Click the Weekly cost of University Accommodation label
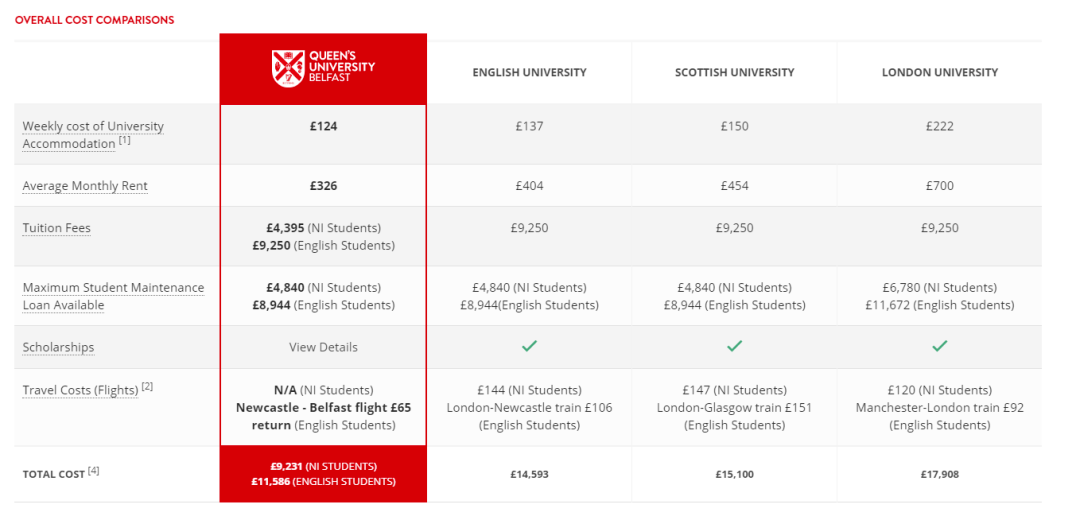Image resolution: width=1080 pixels, height=516 pixels. [93, 135]
